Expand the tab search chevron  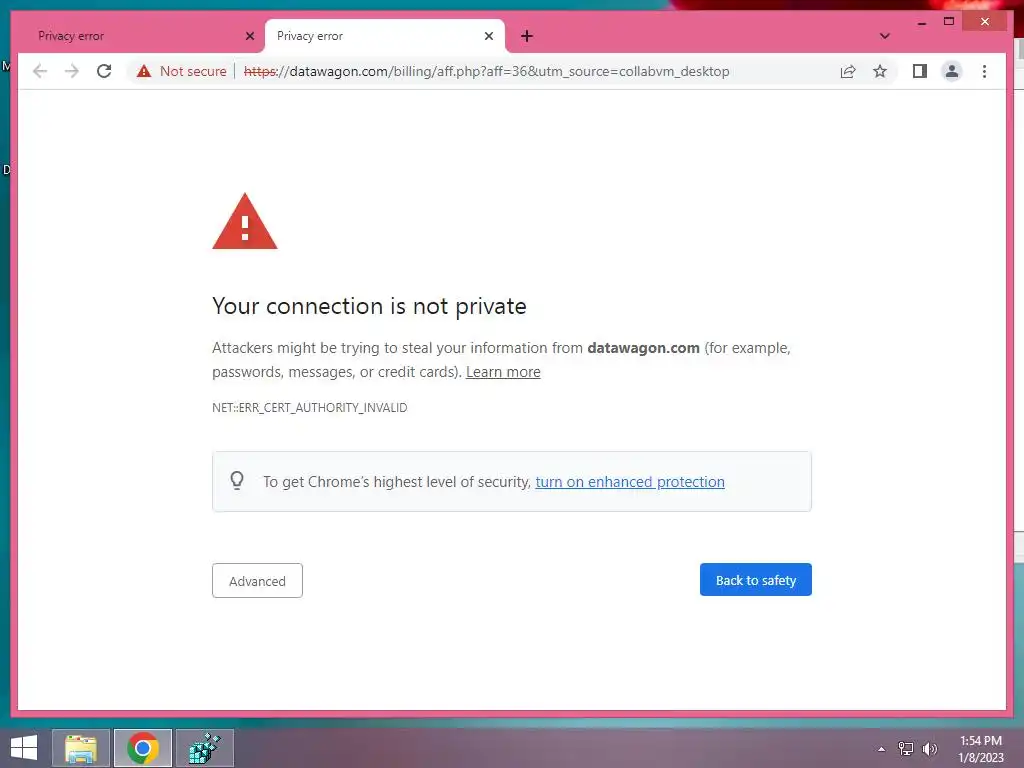click(884, 36)
